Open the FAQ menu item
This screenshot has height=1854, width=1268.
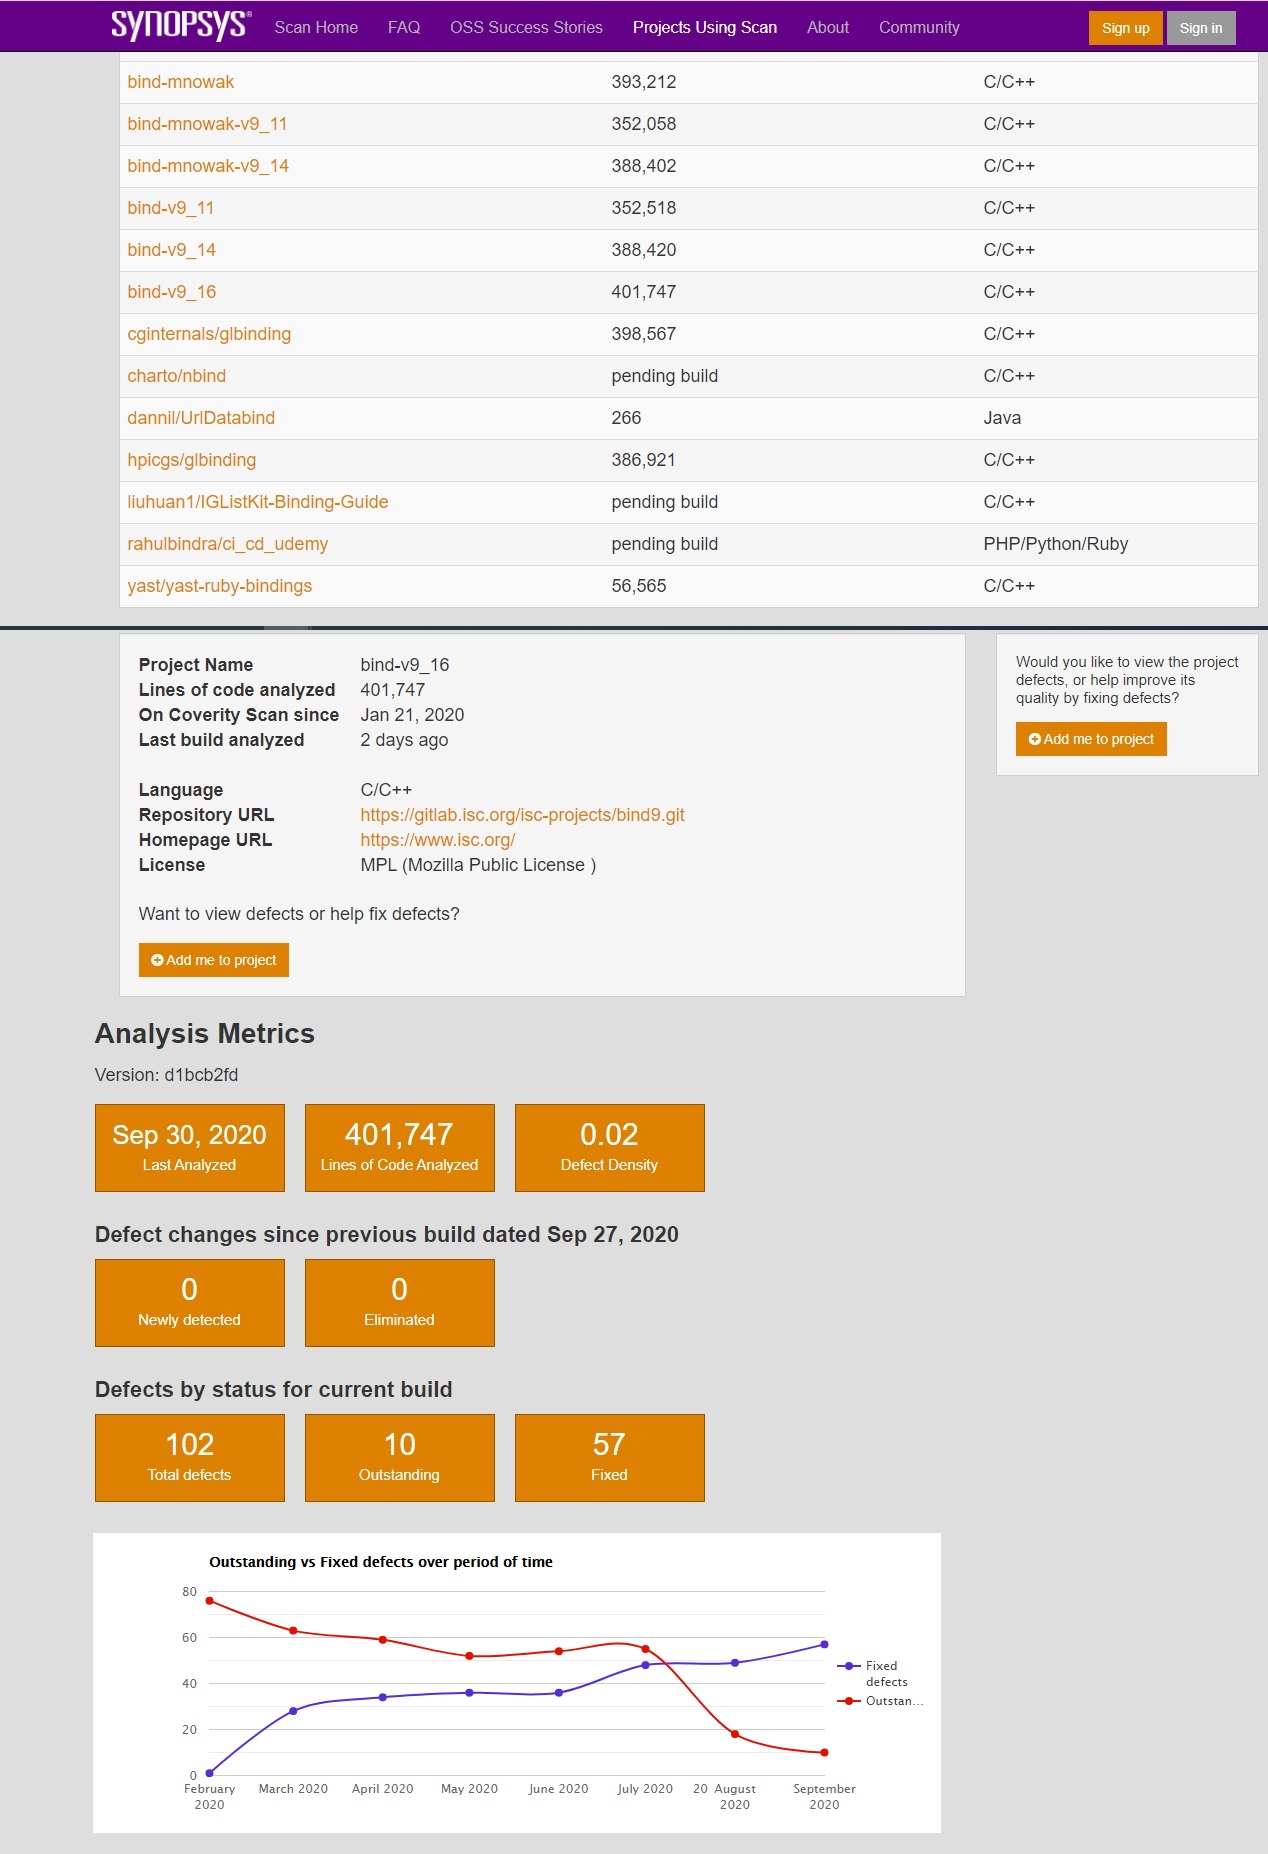(404, 27)
